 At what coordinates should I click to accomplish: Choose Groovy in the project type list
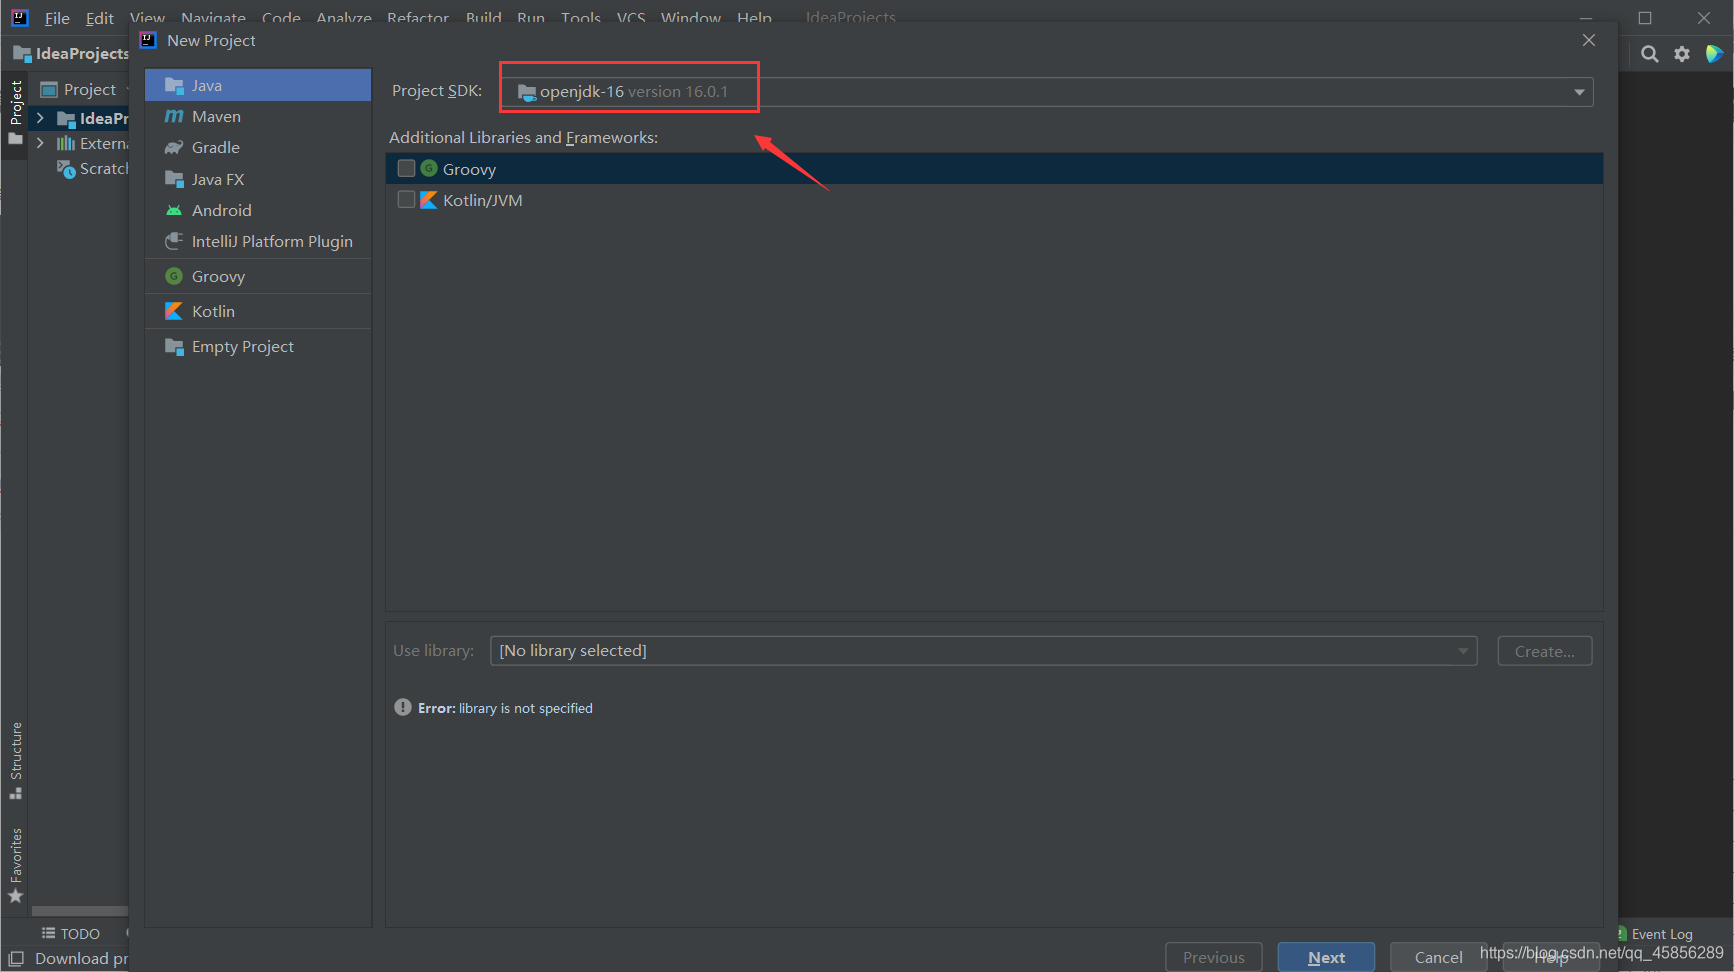[258, 276]
